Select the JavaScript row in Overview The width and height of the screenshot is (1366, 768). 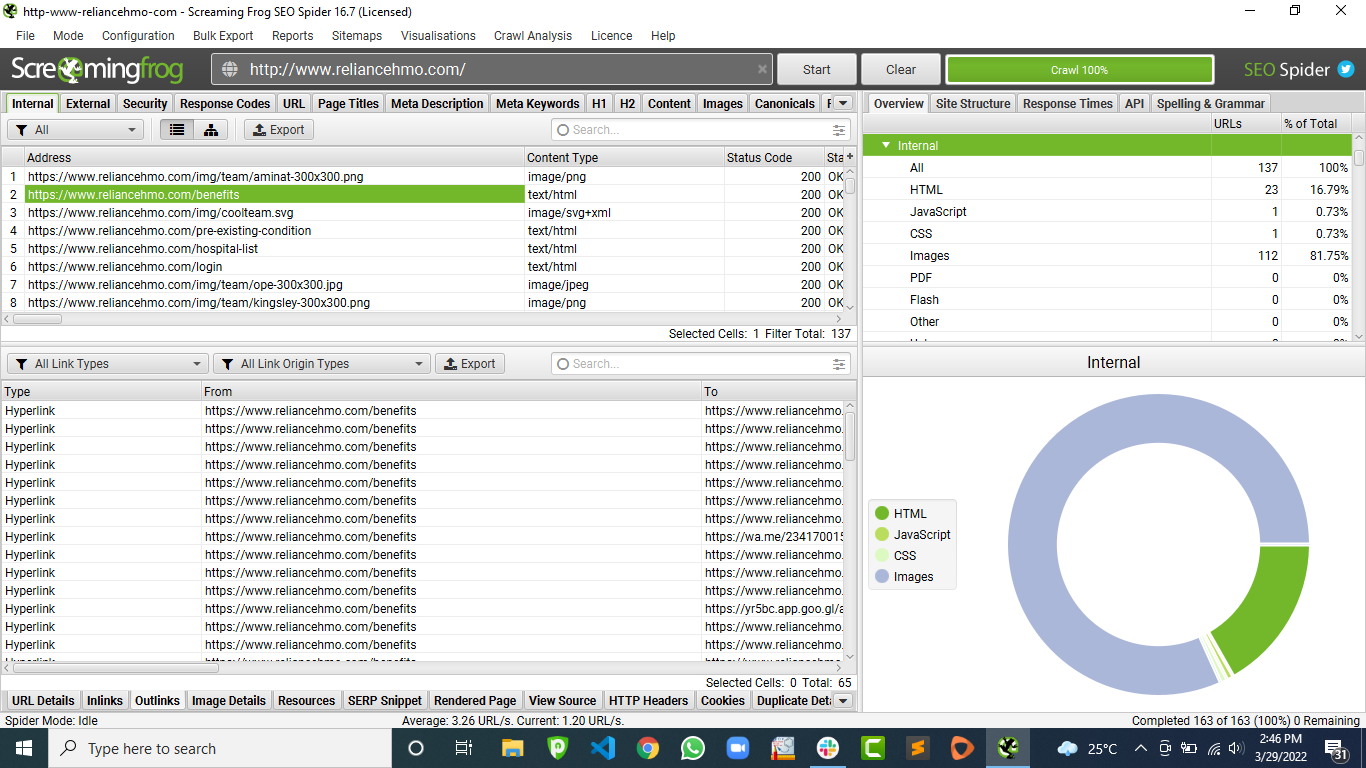1107,212
